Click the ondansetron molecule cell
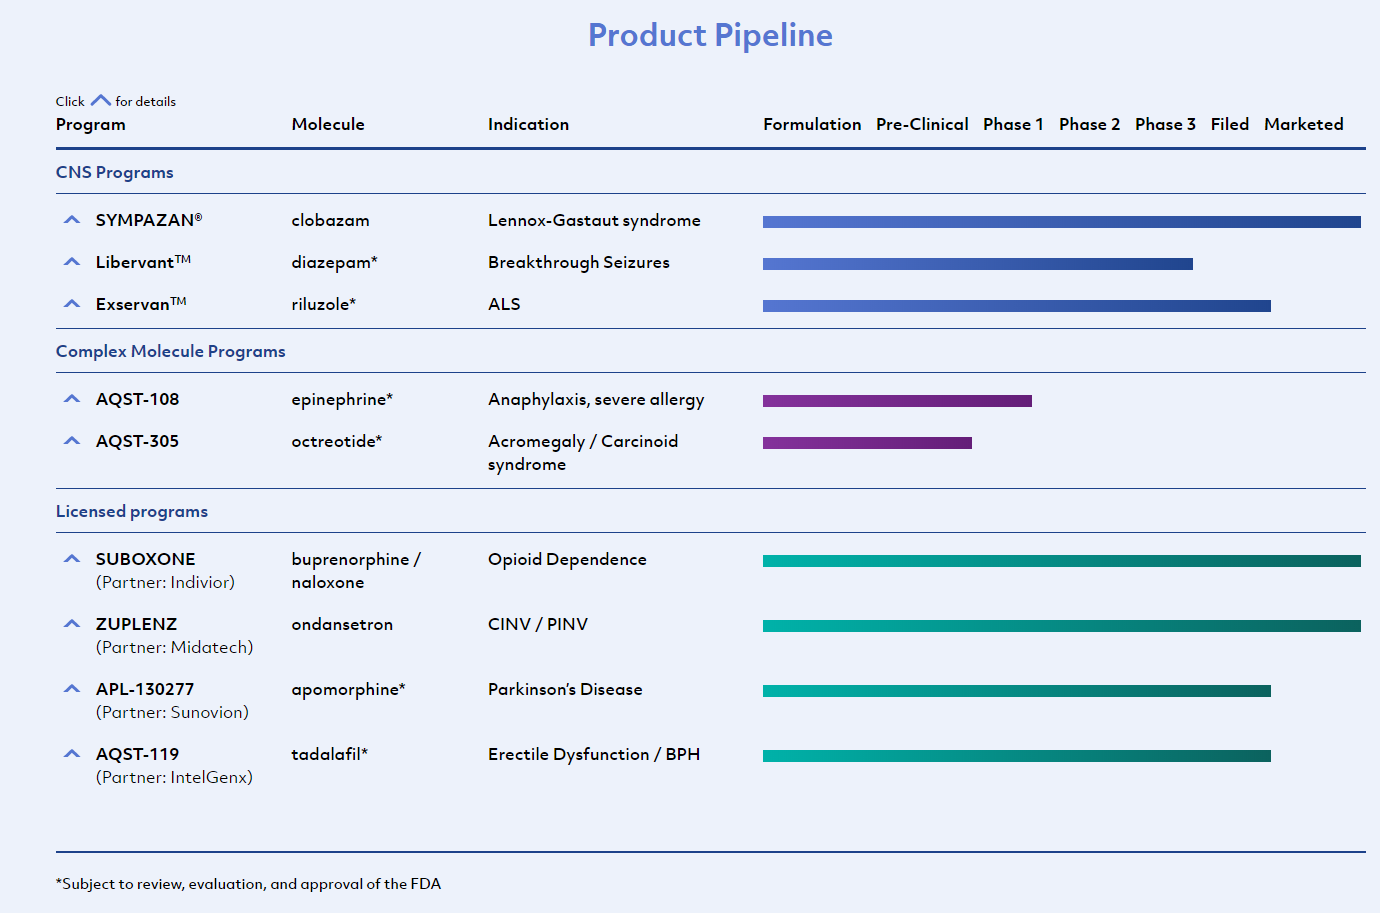Viewport: 1380px width, 913px height. point(342,624)
